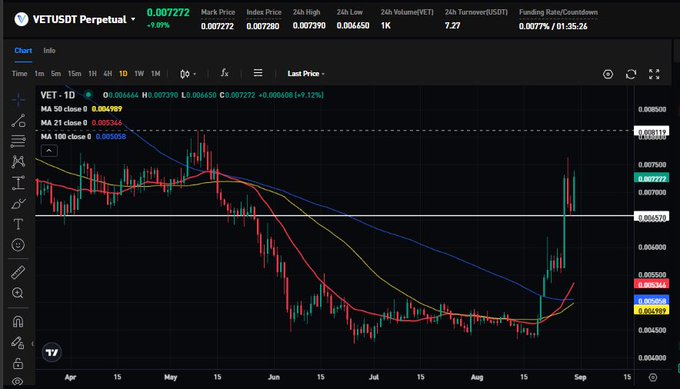Screen dimensions: 680x389
Task: Click the MA 21 close indicator label
Action: click(64, 123)
